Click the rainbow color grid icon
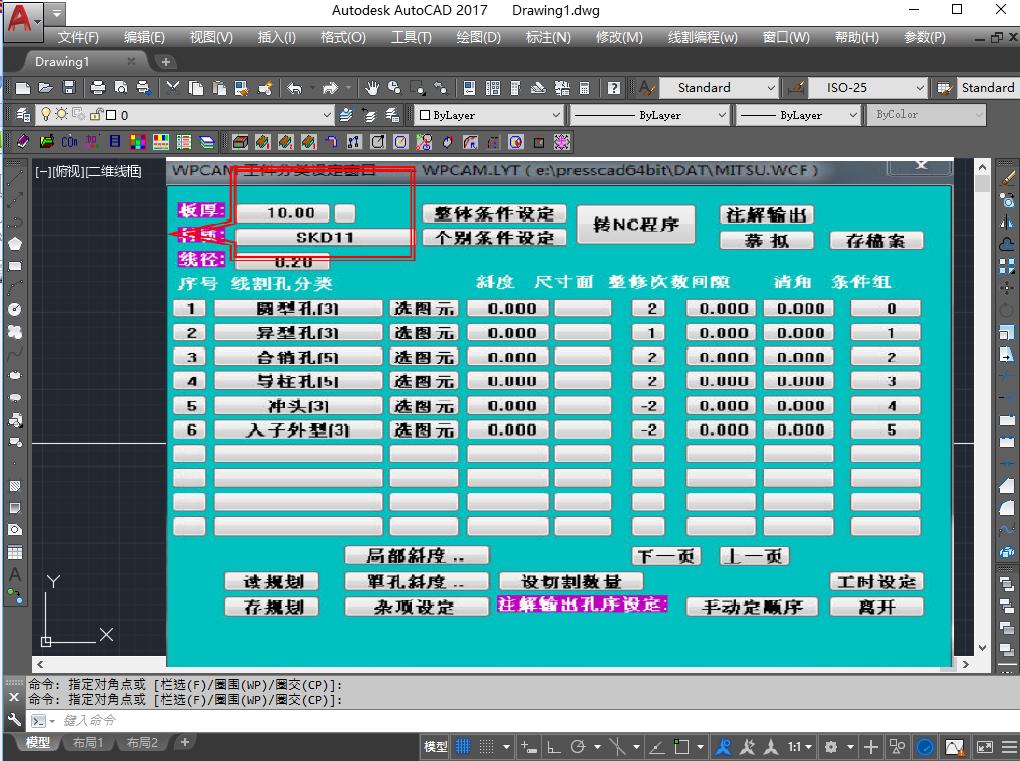Viewport: 1020px width, 761px height. (137, 142)
